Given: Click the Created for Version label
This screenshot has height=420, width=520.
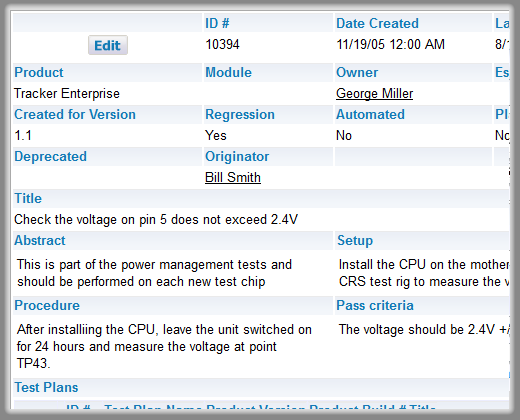Looking at the screenshot, I should click(x=75, y=114).
